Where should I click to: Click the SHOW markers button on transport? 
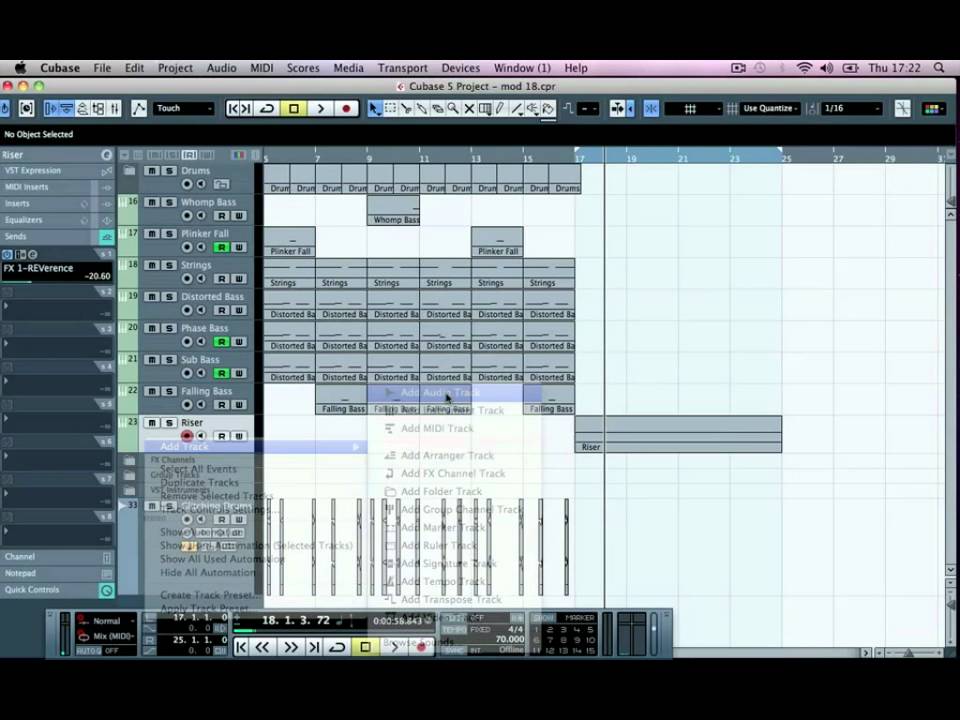coord(543,618)
